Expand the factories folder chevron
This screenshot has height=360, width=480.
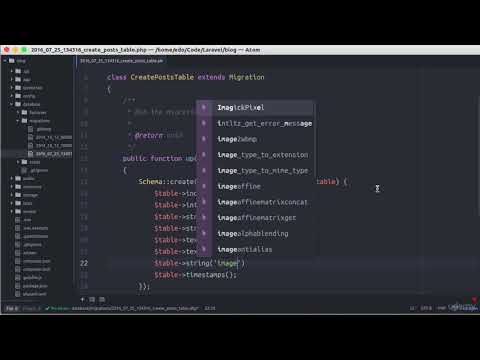pos(18,112)
